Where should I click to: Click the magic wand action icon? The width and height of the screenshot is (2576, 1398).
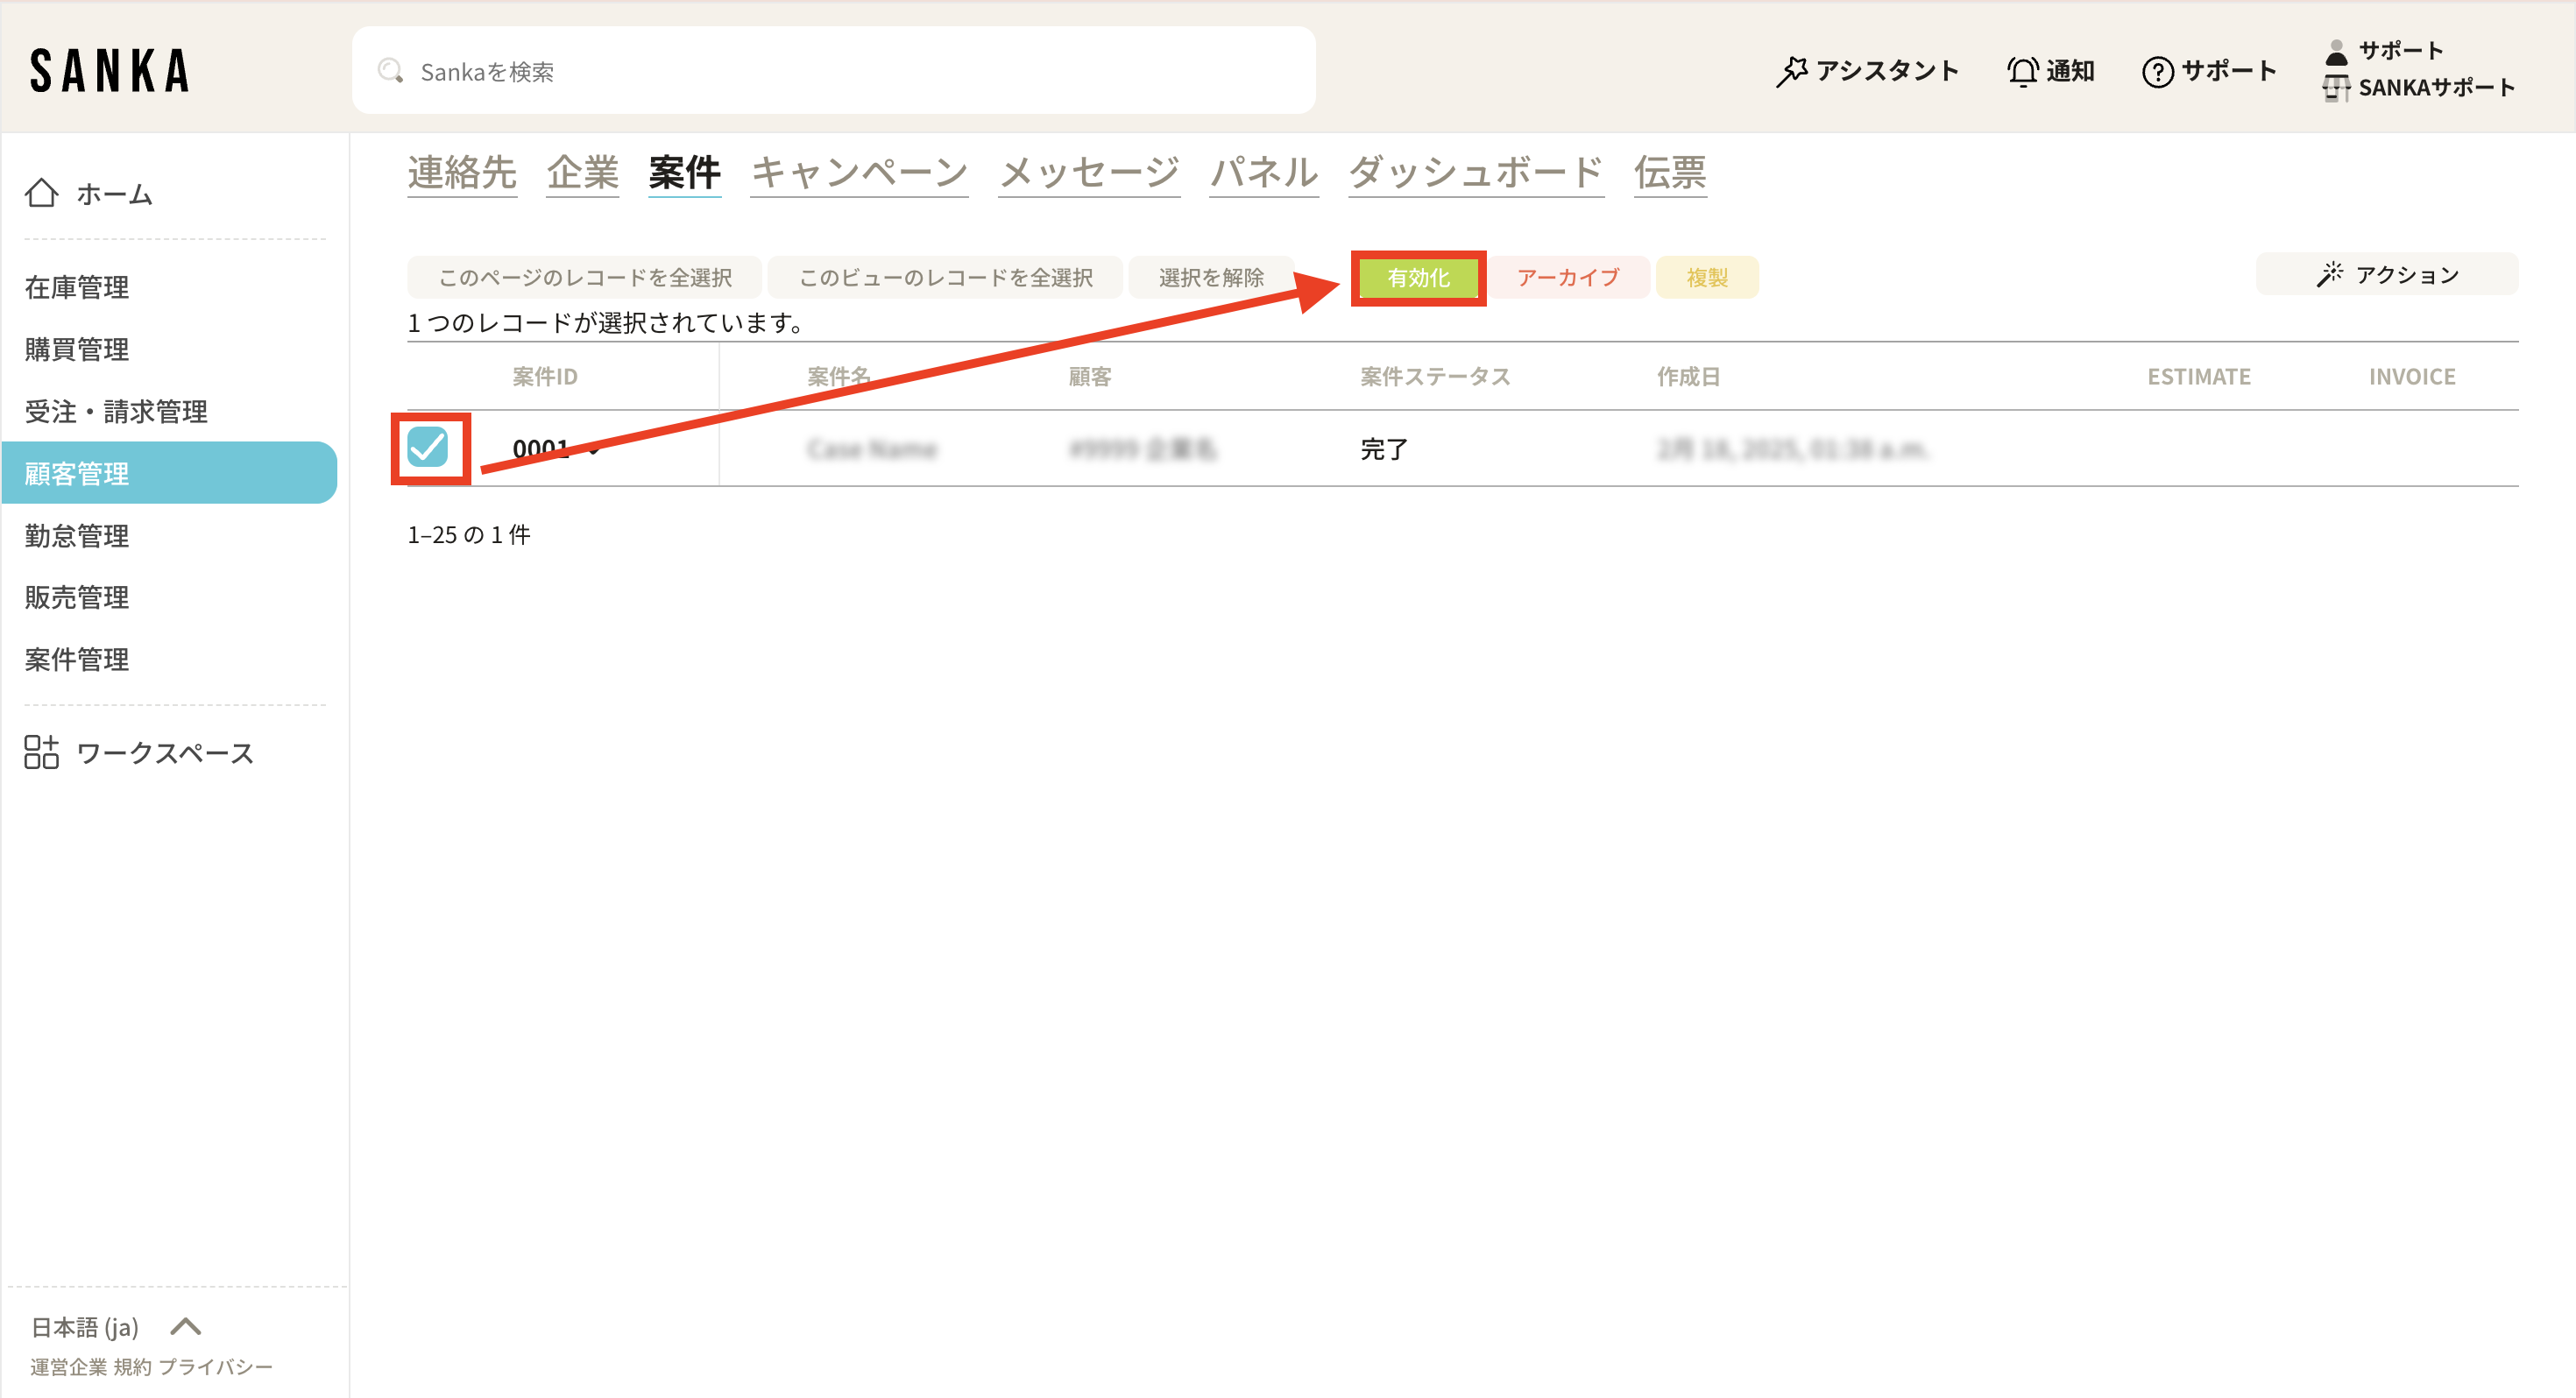click(2329, 274)
